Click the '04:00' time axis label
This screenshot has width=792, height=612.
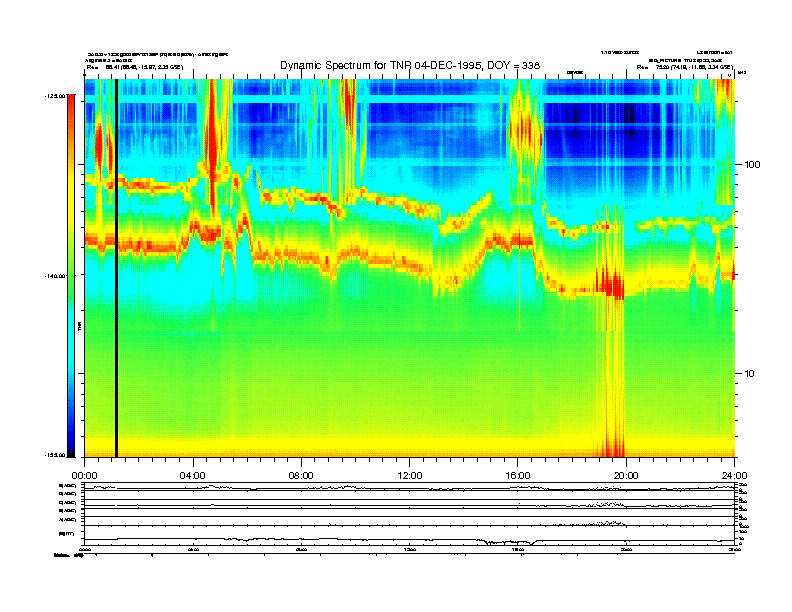[193, 476]
